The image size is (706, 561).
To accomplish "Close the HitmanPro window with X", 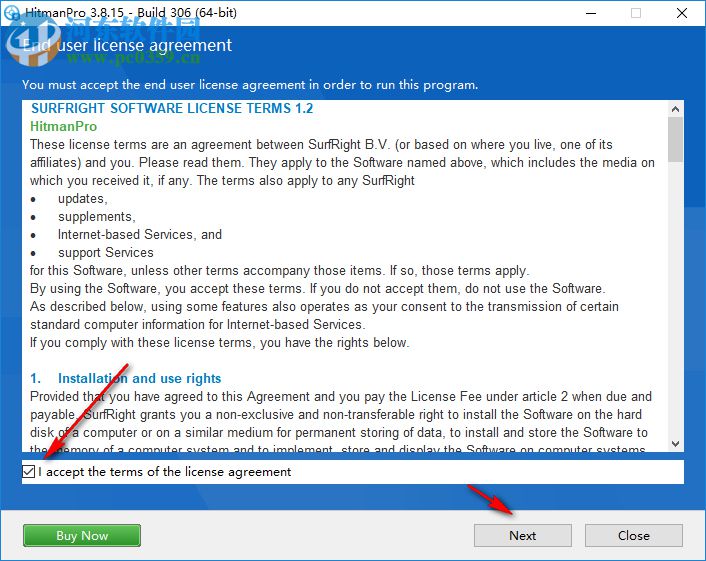I will point(682,13).
